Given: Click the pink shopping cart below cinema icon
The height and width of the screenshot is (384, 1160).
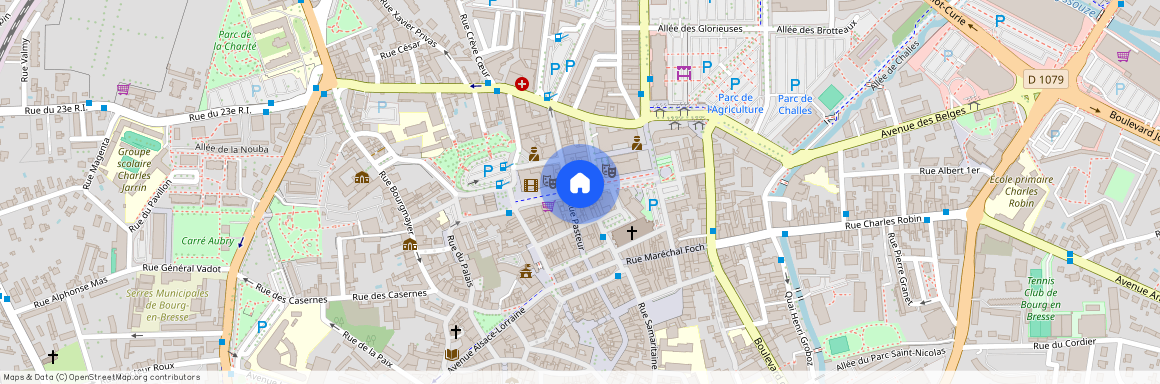Looking at the screenshot, I should (x=548, y=206).
